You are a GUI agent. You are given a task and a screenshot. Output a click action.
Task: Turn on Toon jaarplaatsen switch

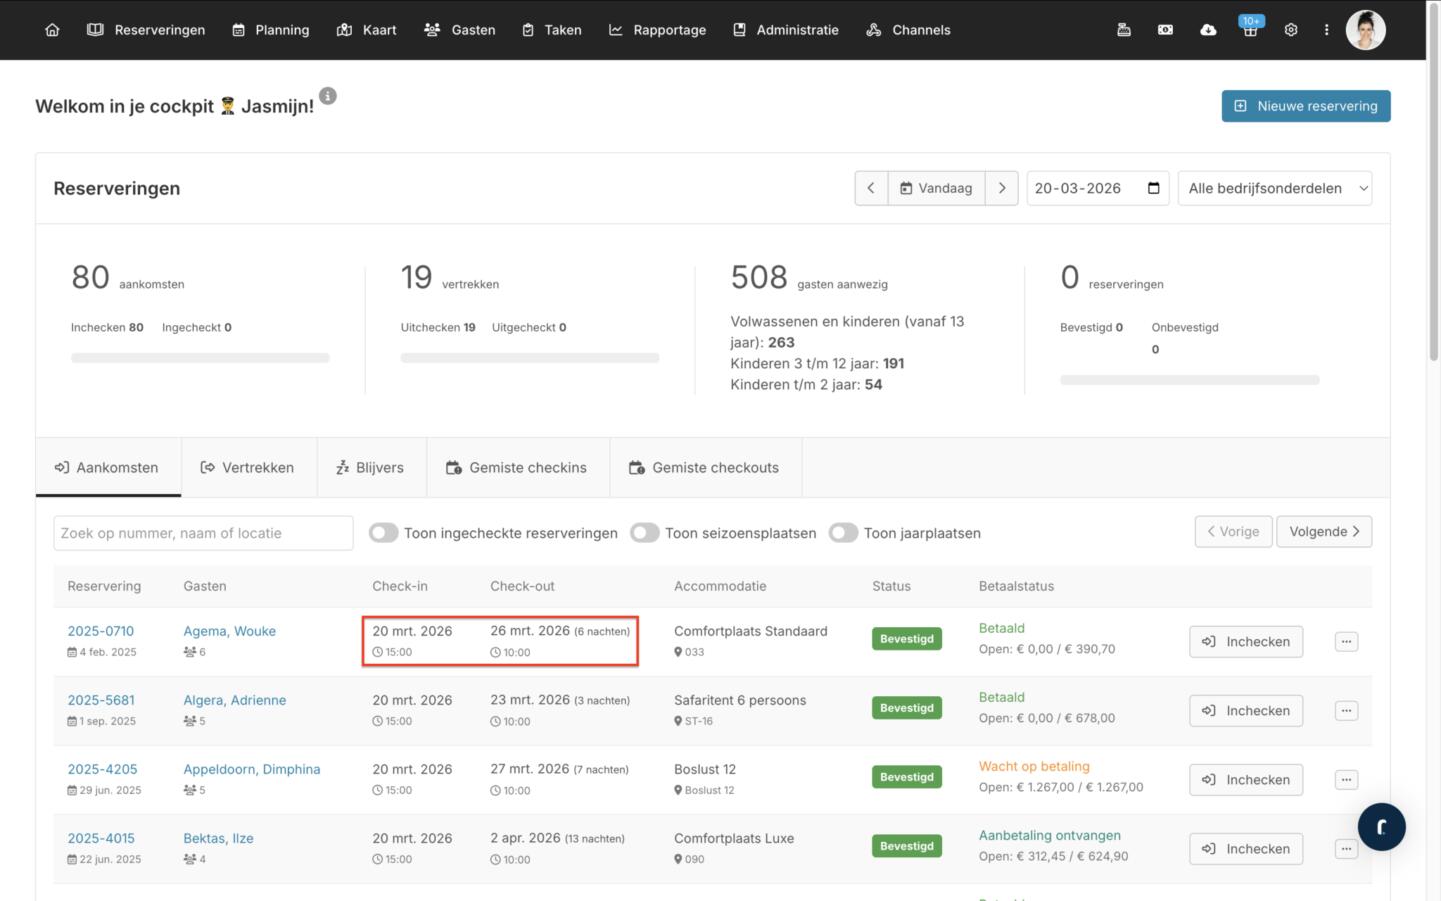pos(843,533)
